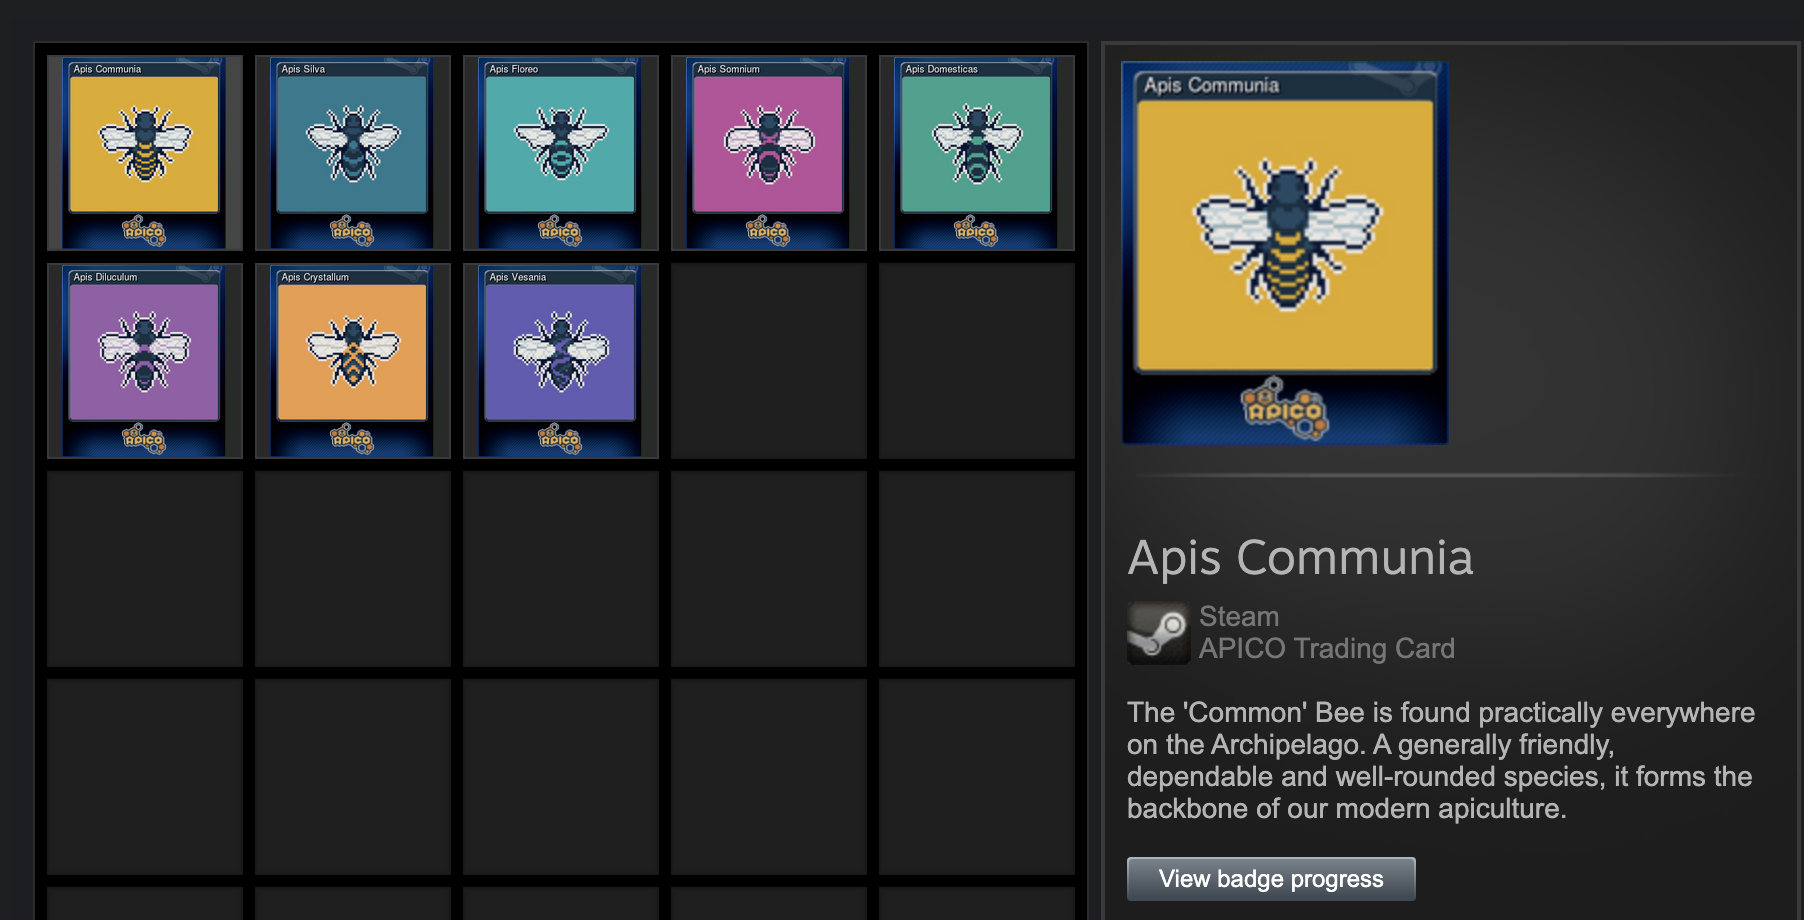Viewport: 1804px width, 920px height.
Task: Select the orange Apis Crystallum card
Action: click(x=353, y=361)
